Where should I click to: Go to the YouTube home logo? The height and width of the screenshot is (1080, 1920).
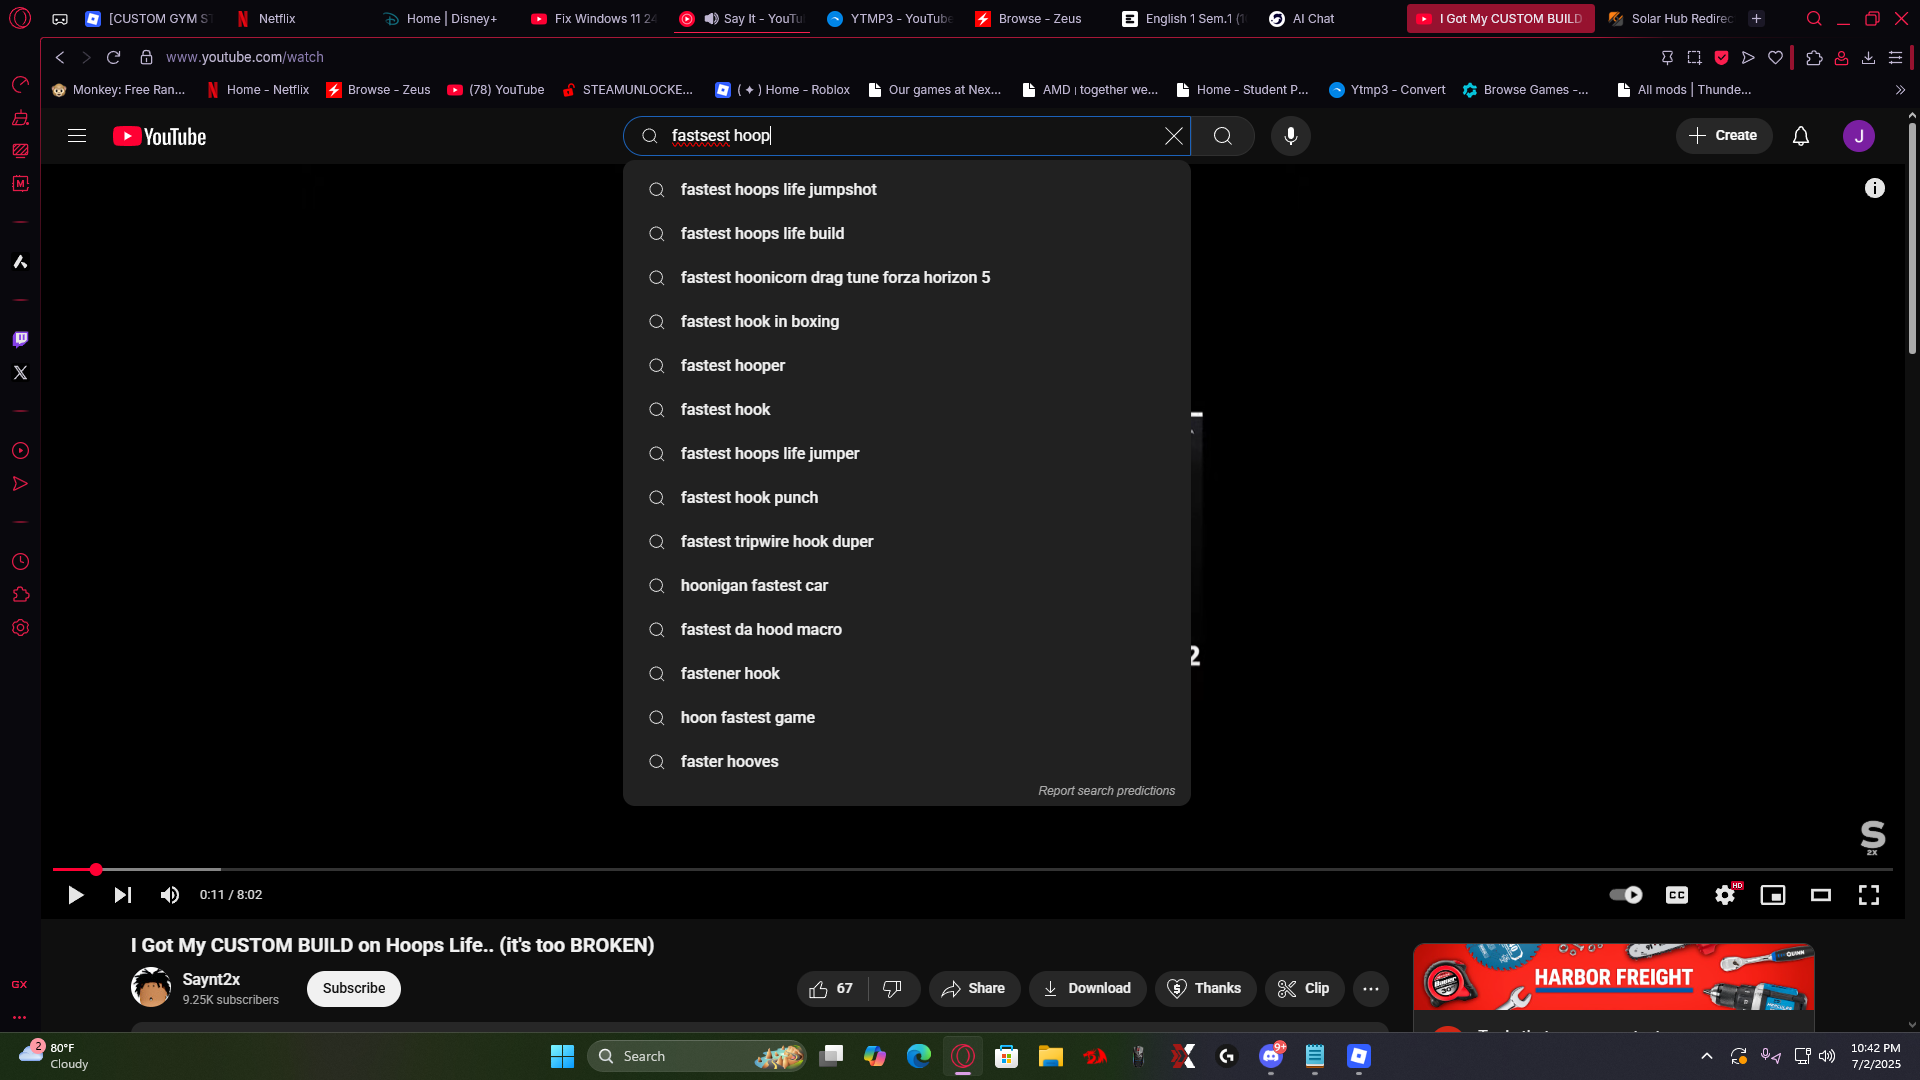160,136
